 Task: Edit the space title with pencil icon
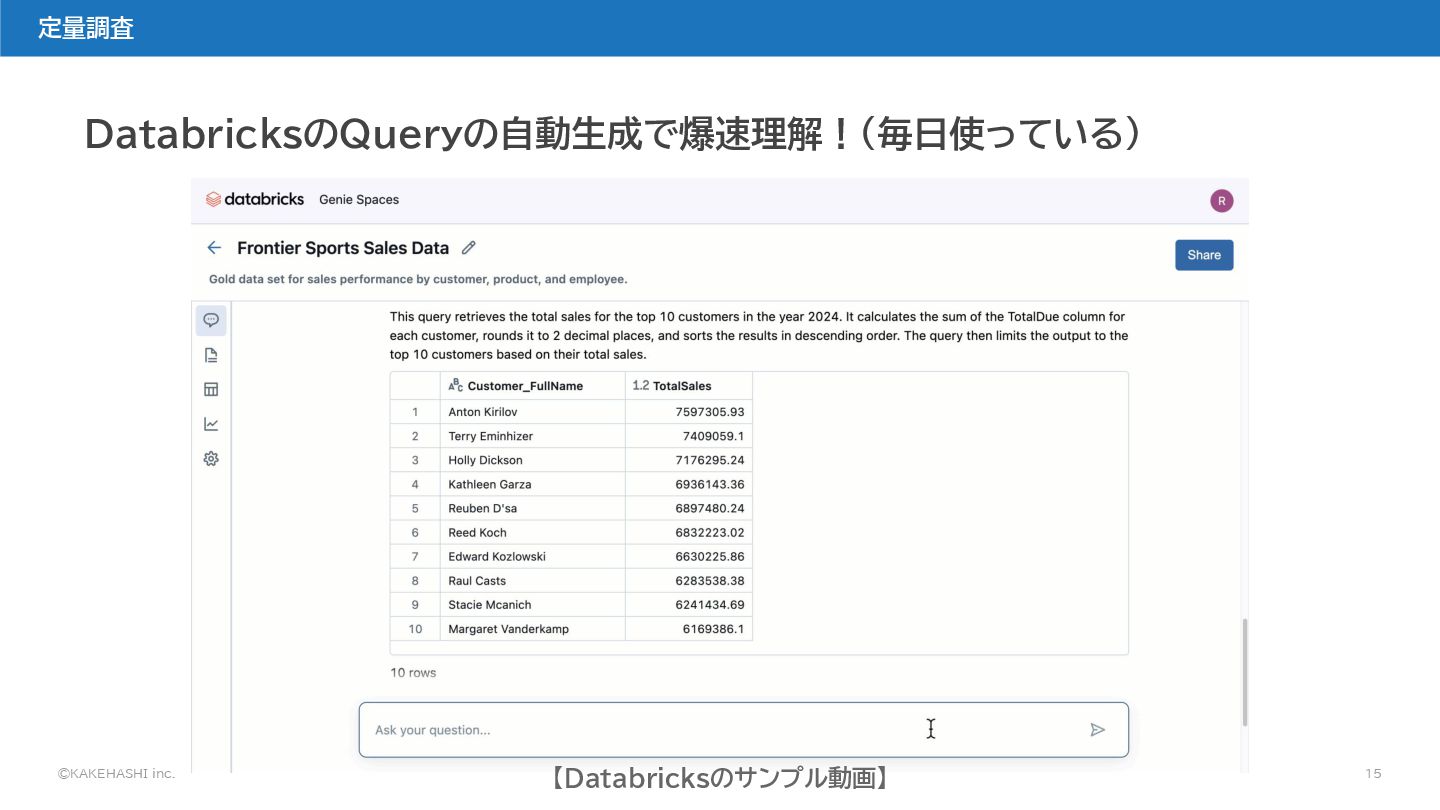click(x=469, y=248)
